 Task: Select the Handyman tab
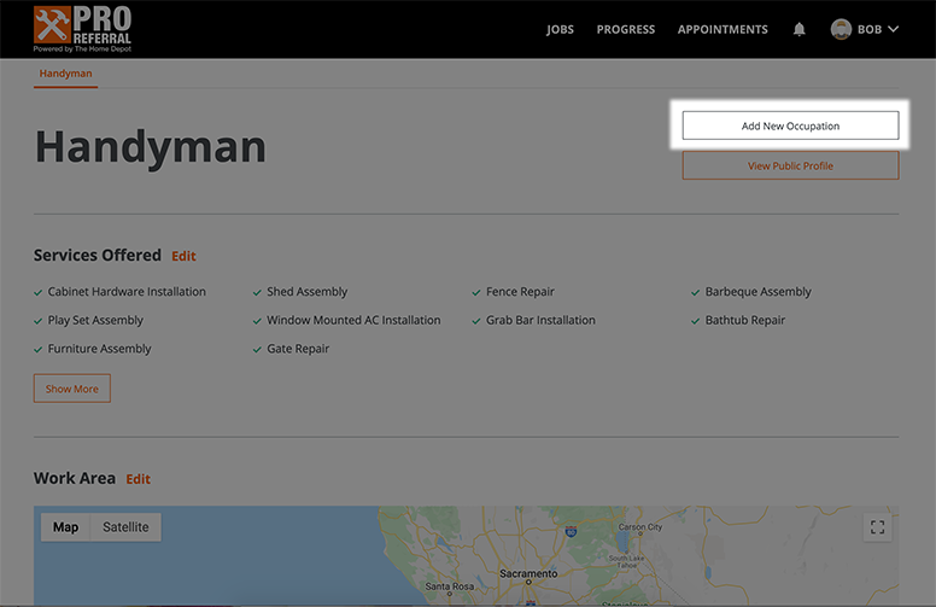(66, 73)
